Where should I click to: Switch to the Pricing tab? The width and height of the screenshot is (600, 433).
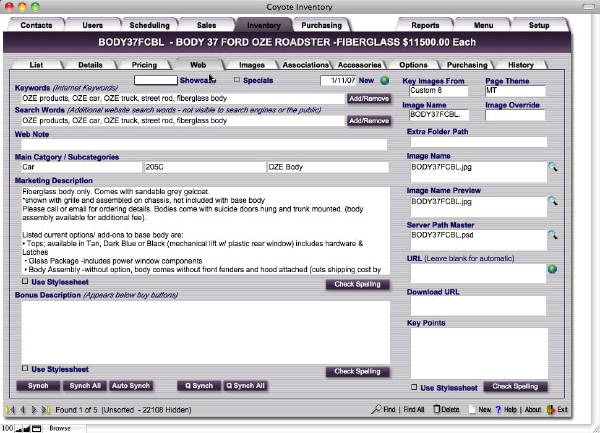click(x=144, y=64)
